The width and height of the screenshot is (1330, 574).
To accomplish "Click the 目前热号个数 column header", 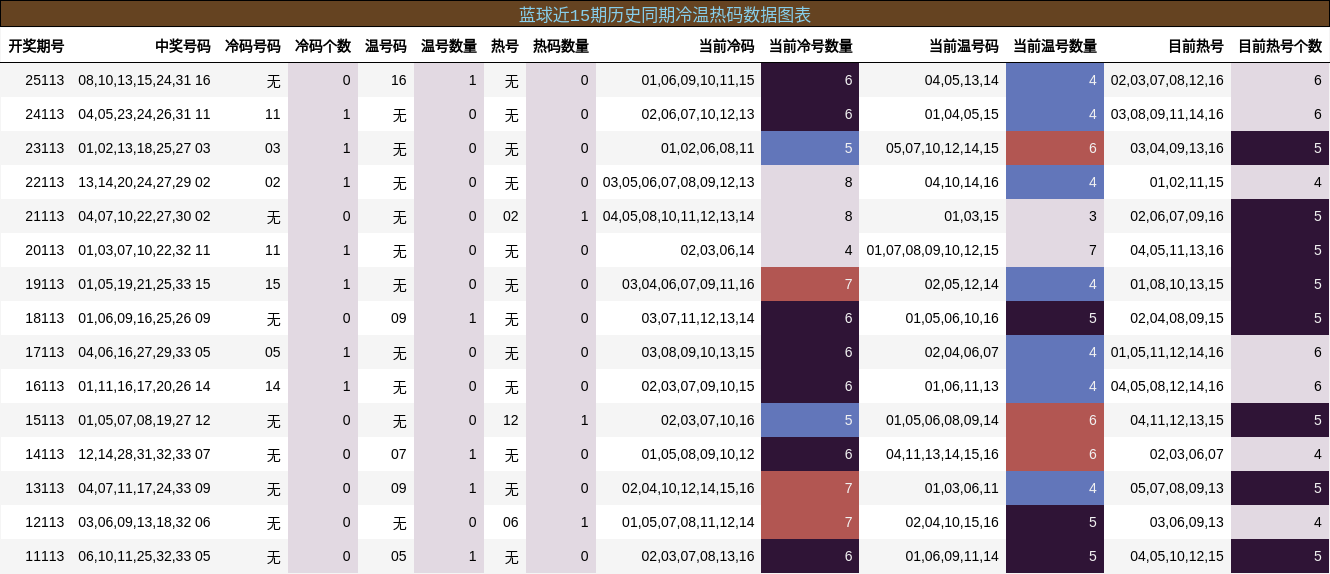I will [1280, 46].
